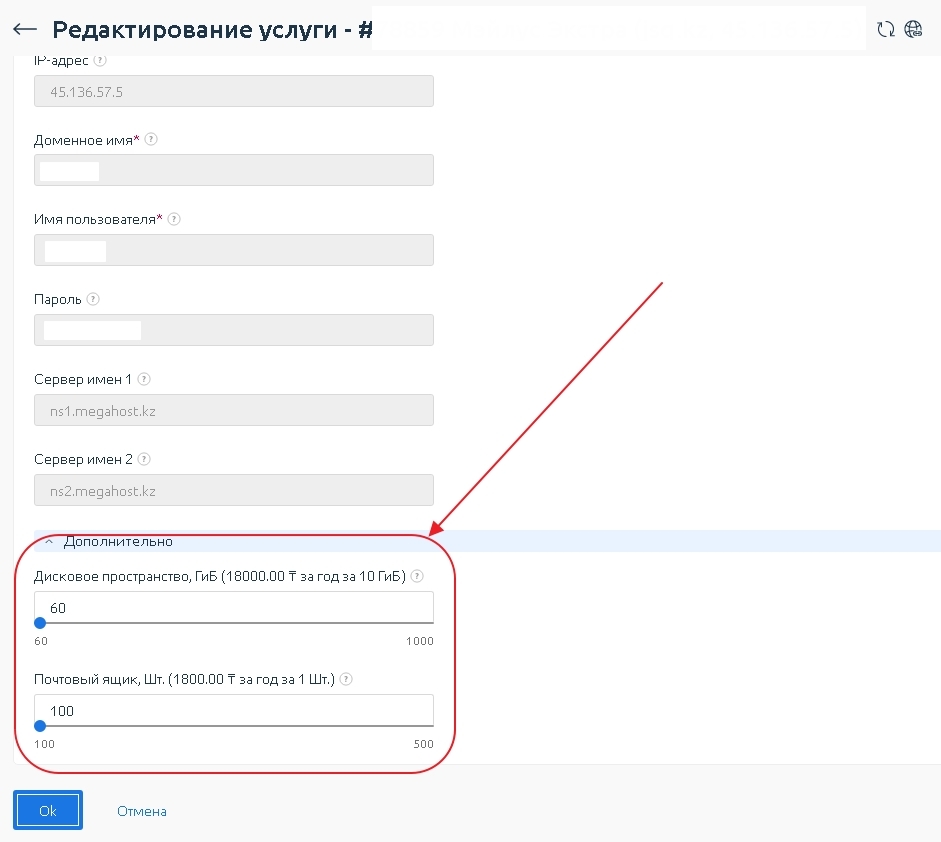Open the help hint next to Сервер имен 2

click(144, 459)
